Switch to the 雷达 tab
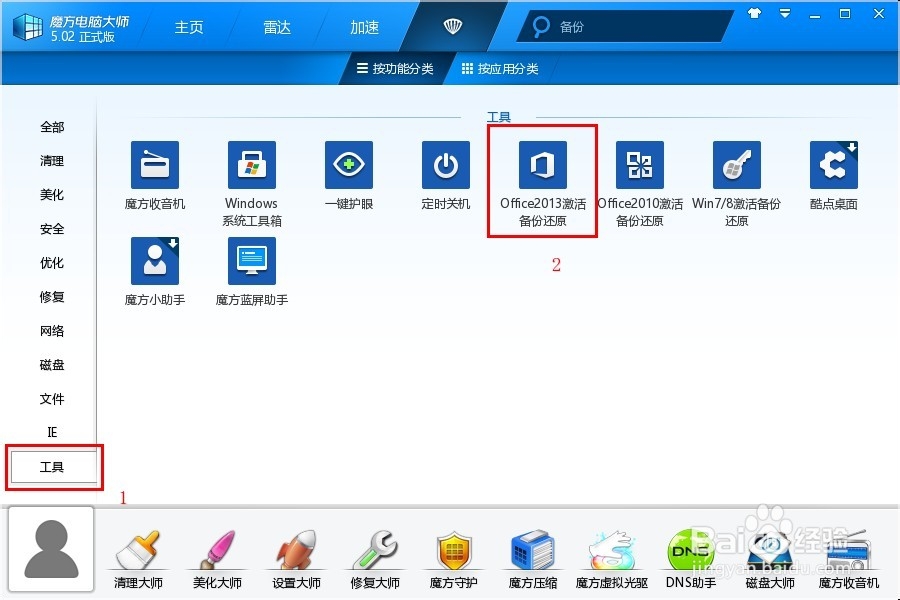900x600 pixels. pos(277,27)
